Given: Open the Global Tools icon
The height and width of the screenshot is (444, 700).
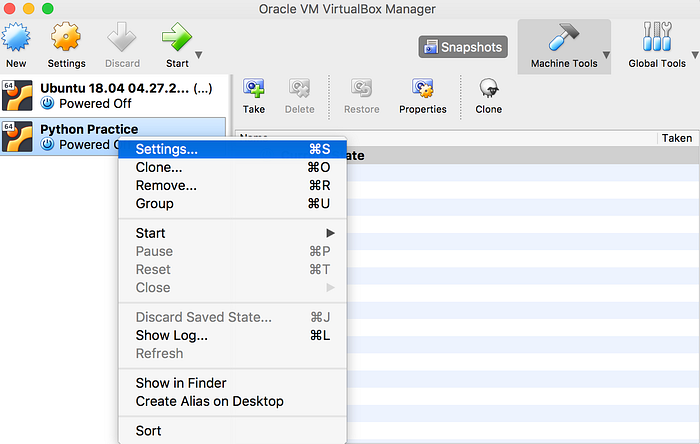Looking at the screenshot, I should [x=657, y=37].
